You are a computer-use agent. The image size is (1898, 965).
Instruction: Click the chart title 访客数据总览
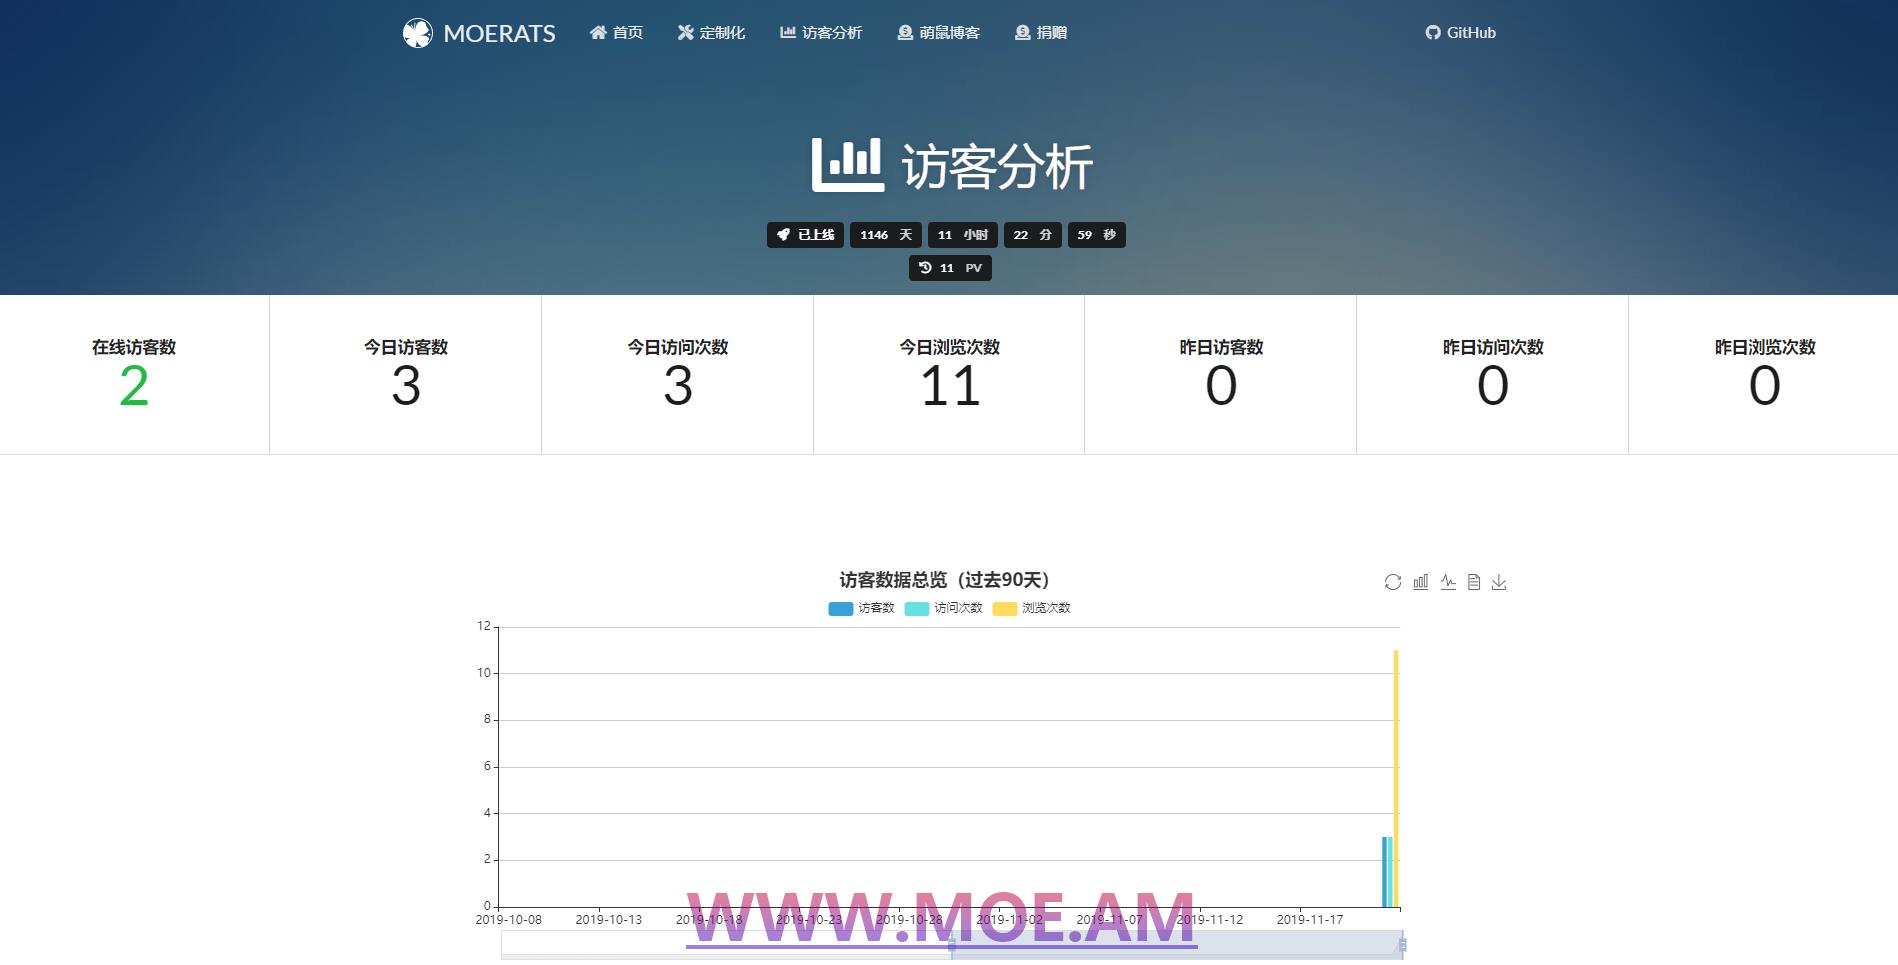pyautogui.click(x=945, y=580)
